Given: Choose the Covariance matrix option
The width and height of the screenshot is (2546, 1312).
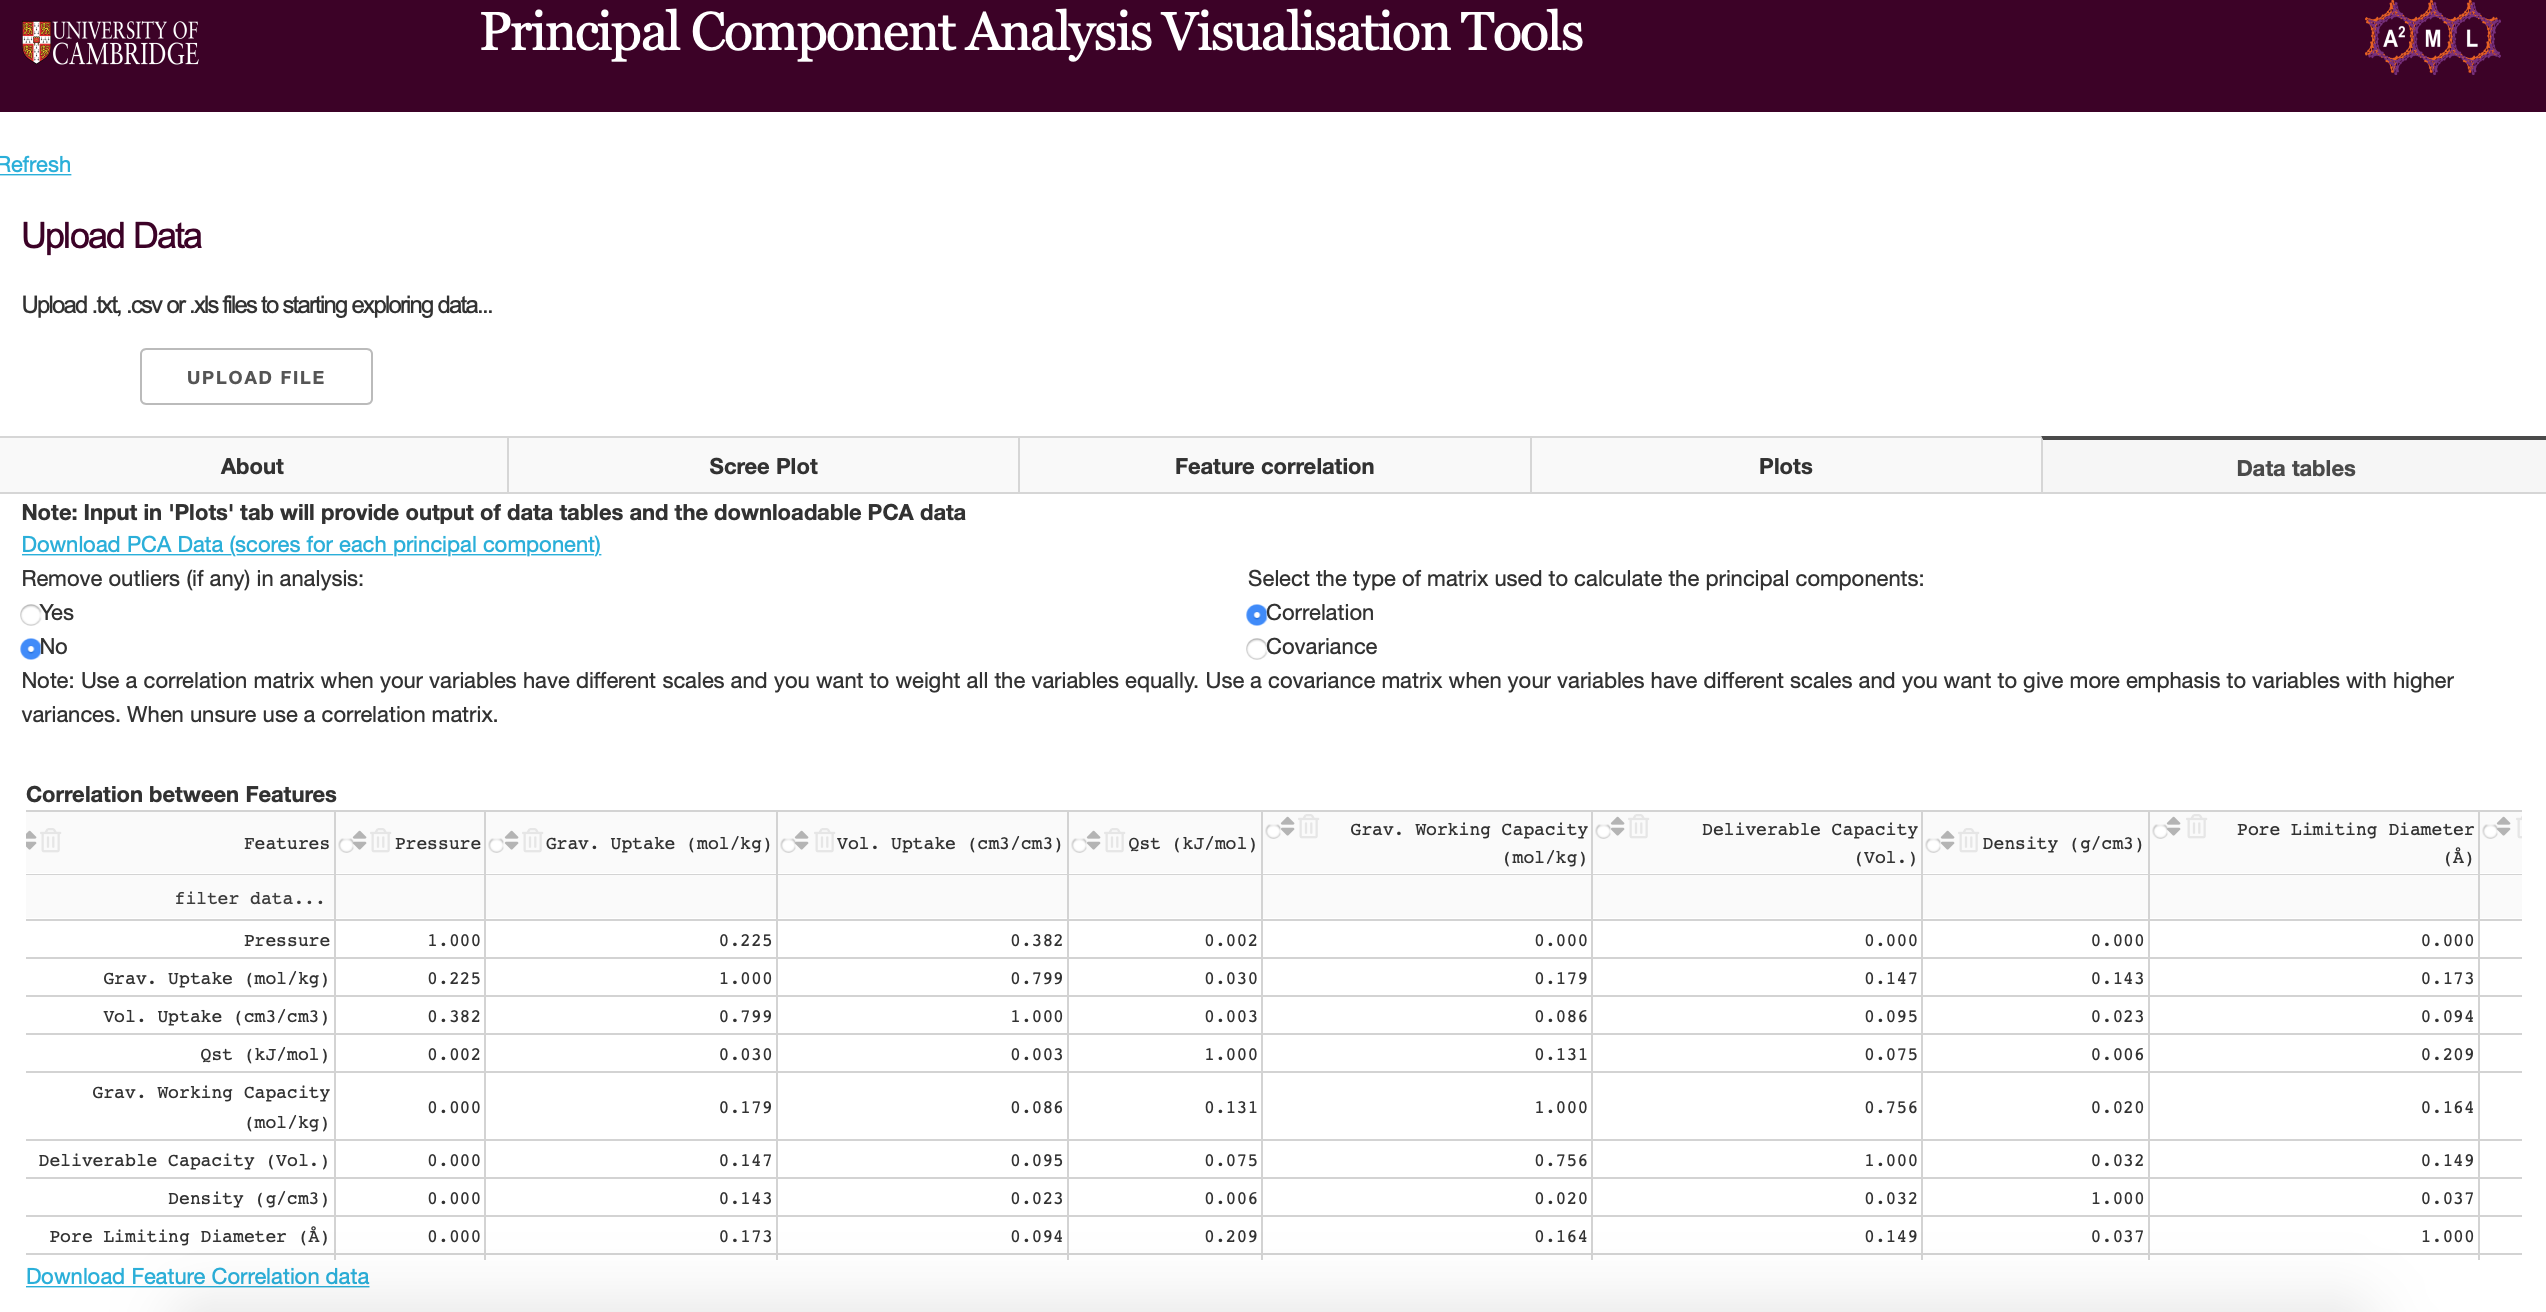Looking at the screenshot, I should click(1256, 648).
